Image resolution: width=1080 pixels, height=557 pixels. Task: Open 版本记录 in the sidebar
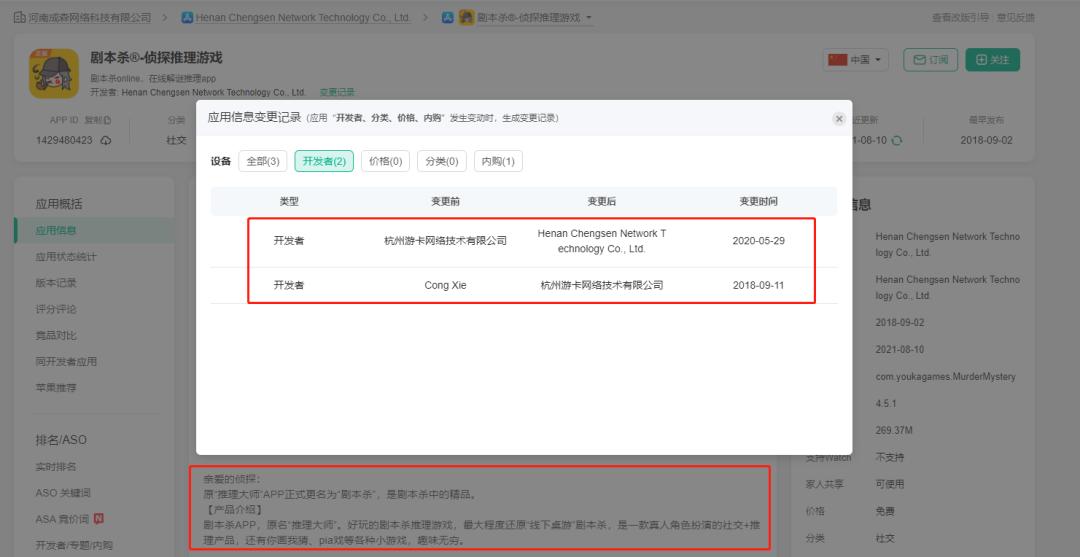[56, 283]
